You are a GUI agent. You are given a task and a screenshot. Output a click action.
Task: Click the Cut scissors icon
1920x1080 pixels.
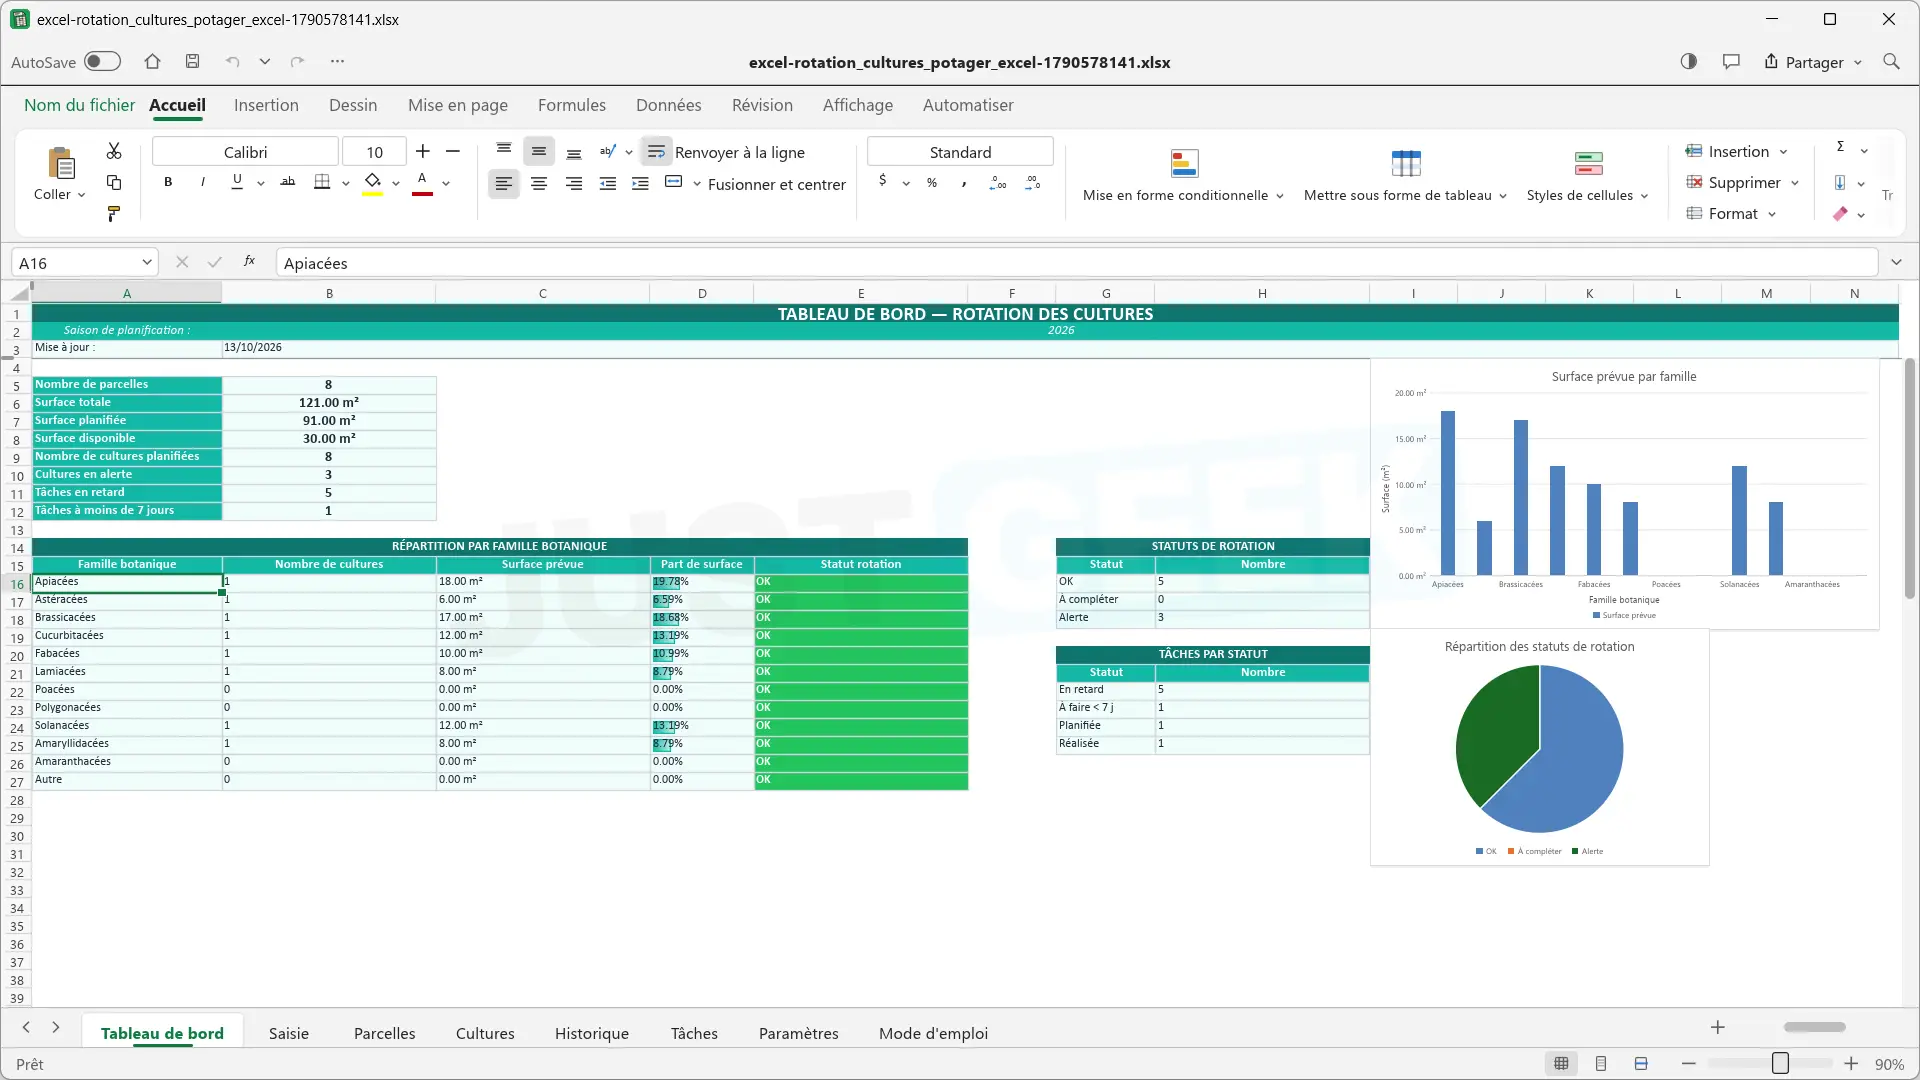click(114, 151)
